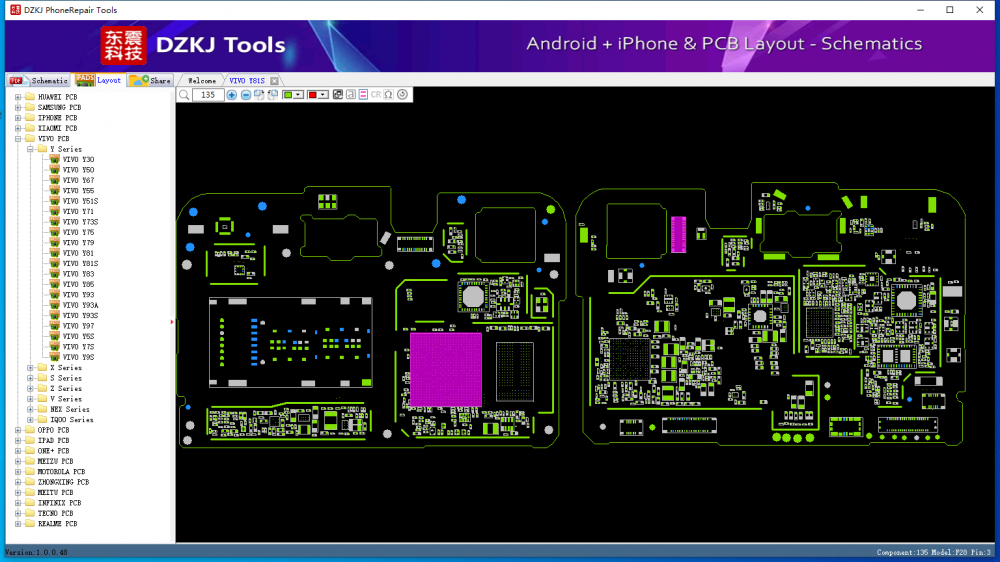
Task: Select VIVO Y67 in the tree
Action: tap(78, 181)
